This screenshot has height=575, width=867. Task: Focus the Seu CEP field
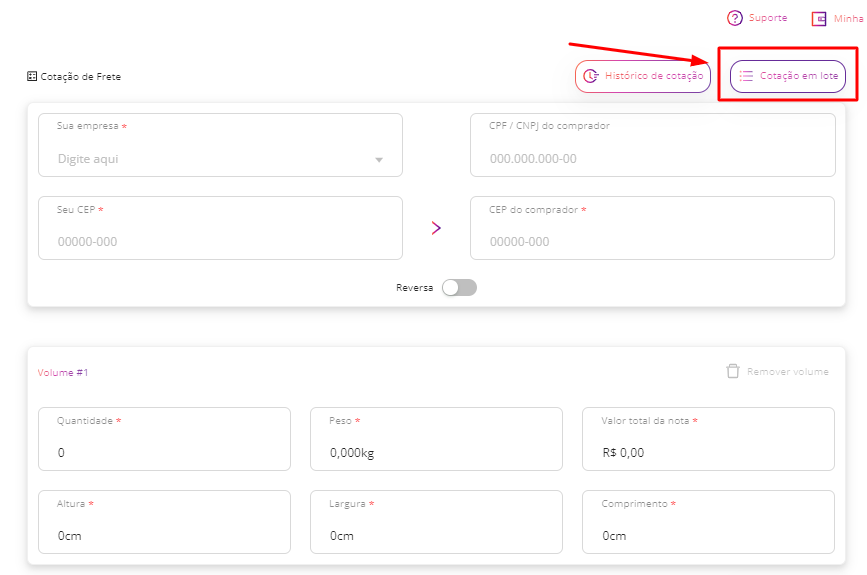pos(220,228)
